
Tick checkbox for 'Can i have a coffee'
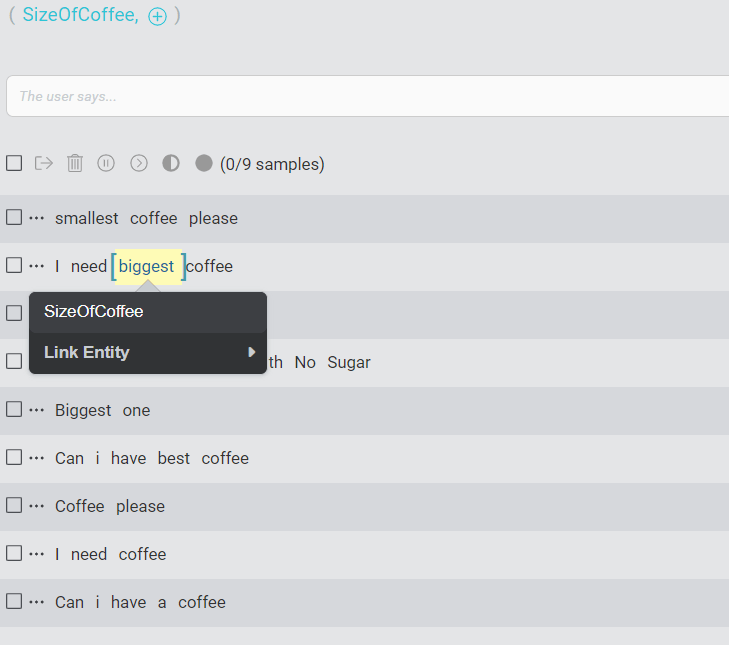click(14, 601)
